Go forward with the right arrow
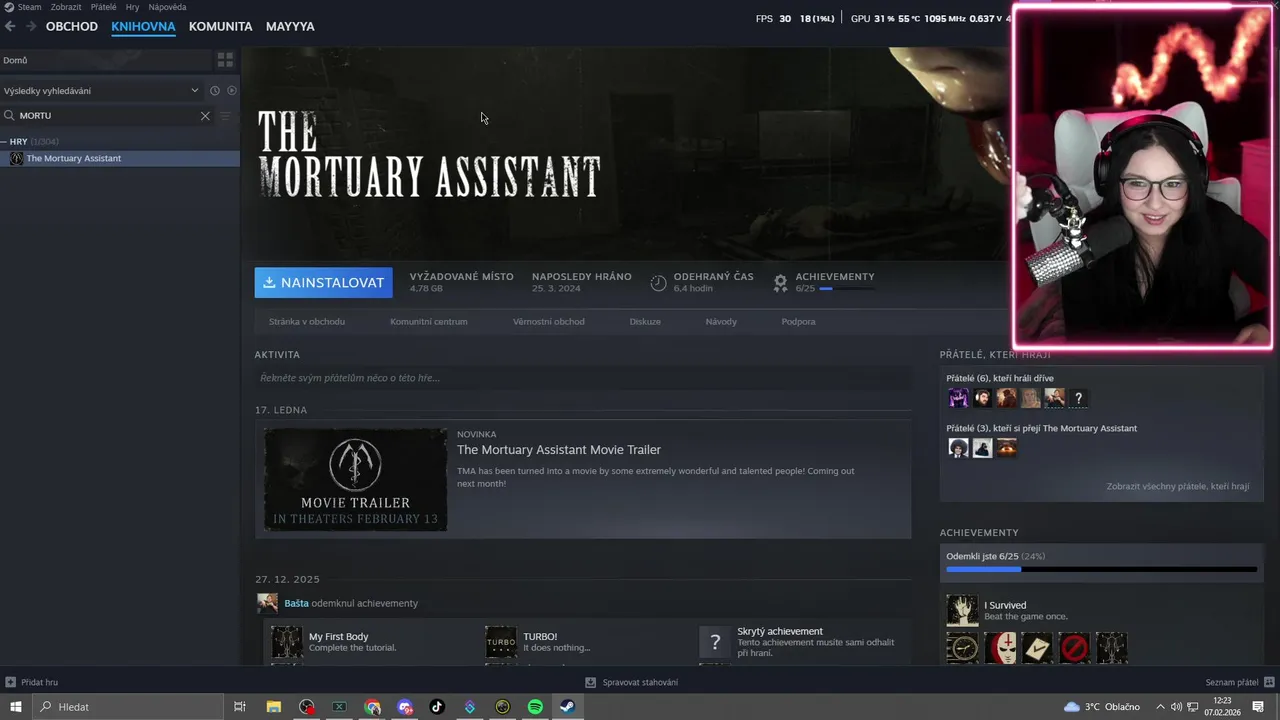Viewport: 1280px width, 720px height. point(31,26)
